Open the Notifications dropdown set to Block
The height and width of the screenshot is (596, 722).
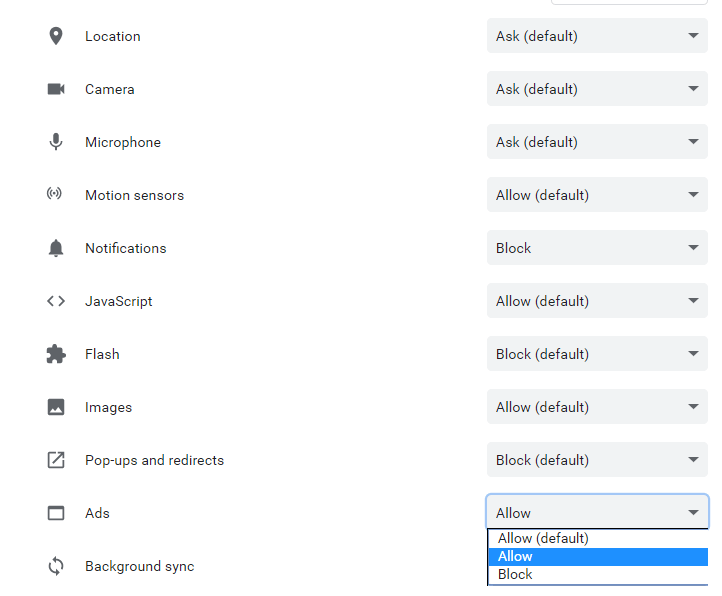point(597,248)
